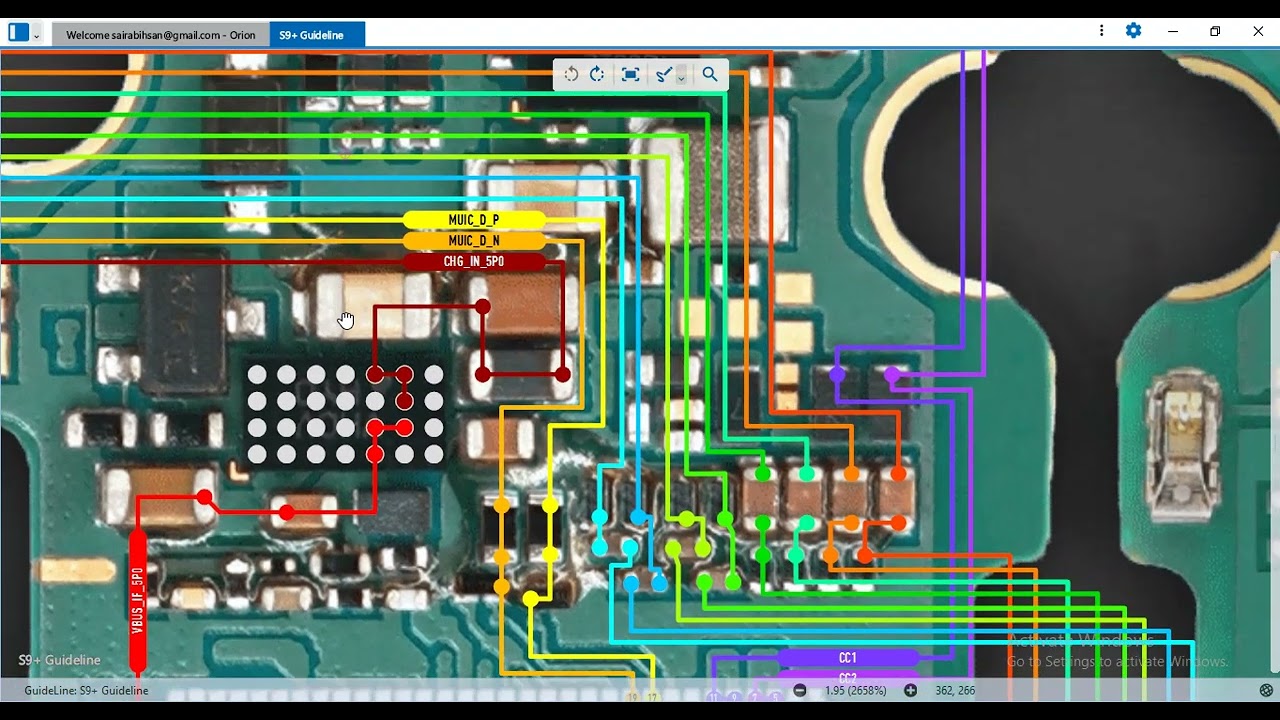Click the zoom value 1.95 (2658%)
Screen dimensions: 1280x720
click(855, 690)
